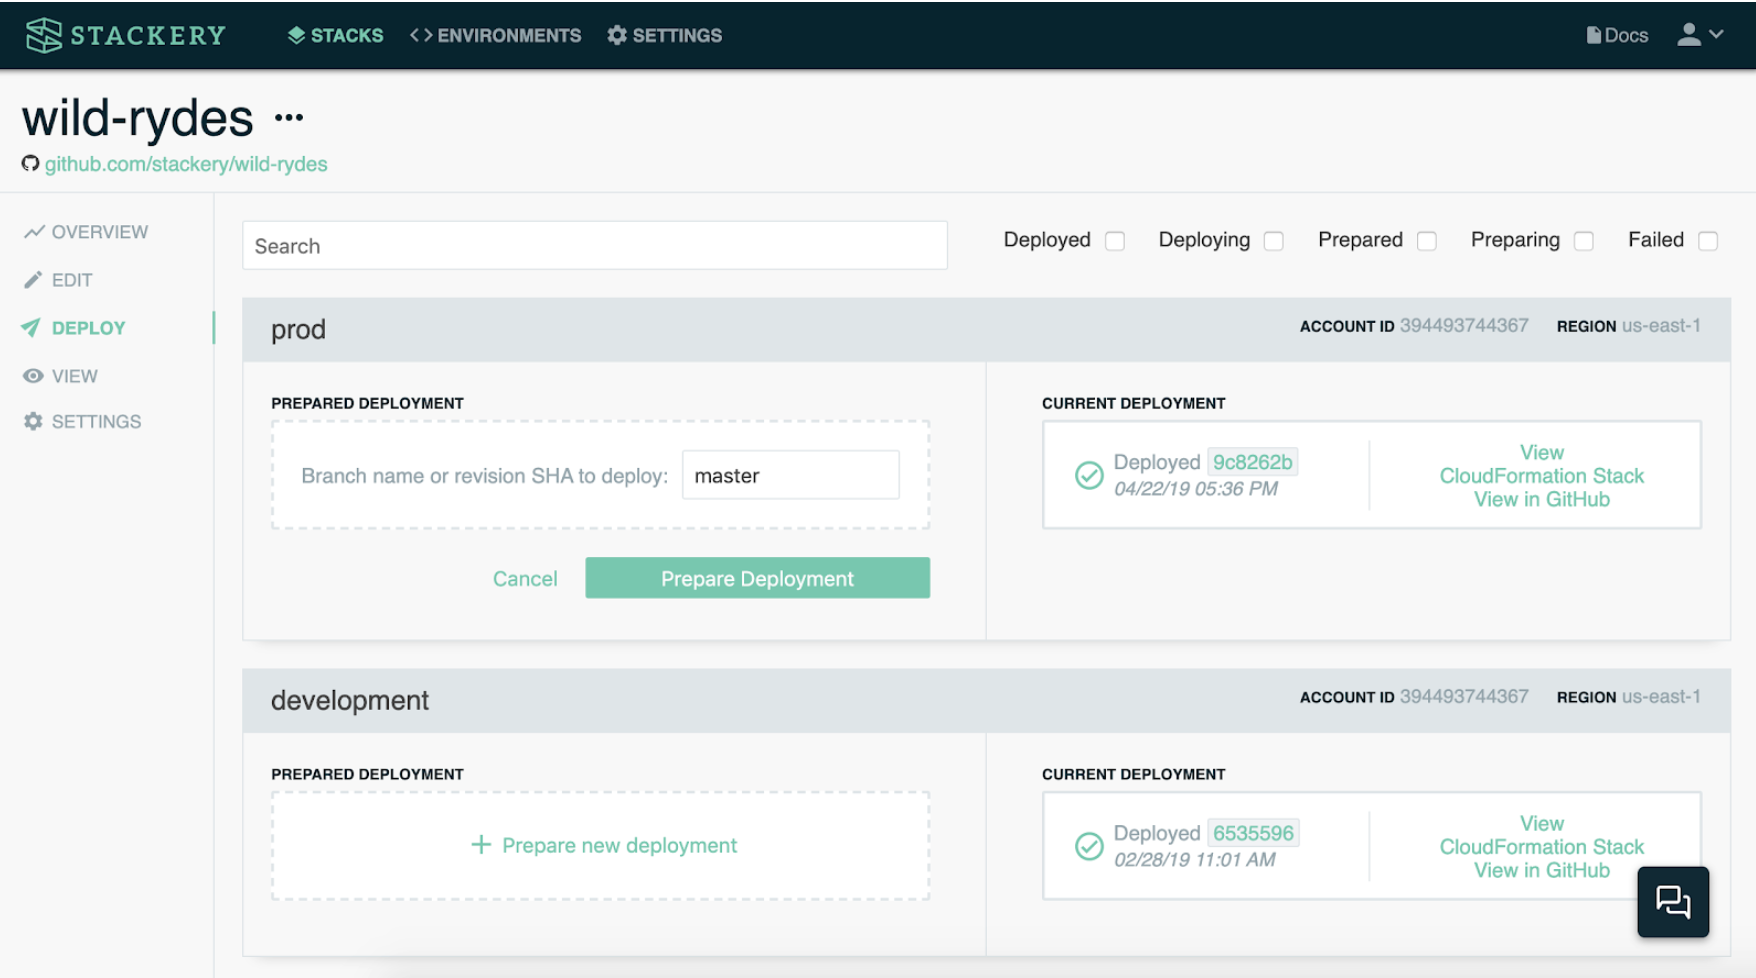This screenshot has height=978, width=1756.
Task: Cancel the prod prepared deployment
Action: click(525, 579)
